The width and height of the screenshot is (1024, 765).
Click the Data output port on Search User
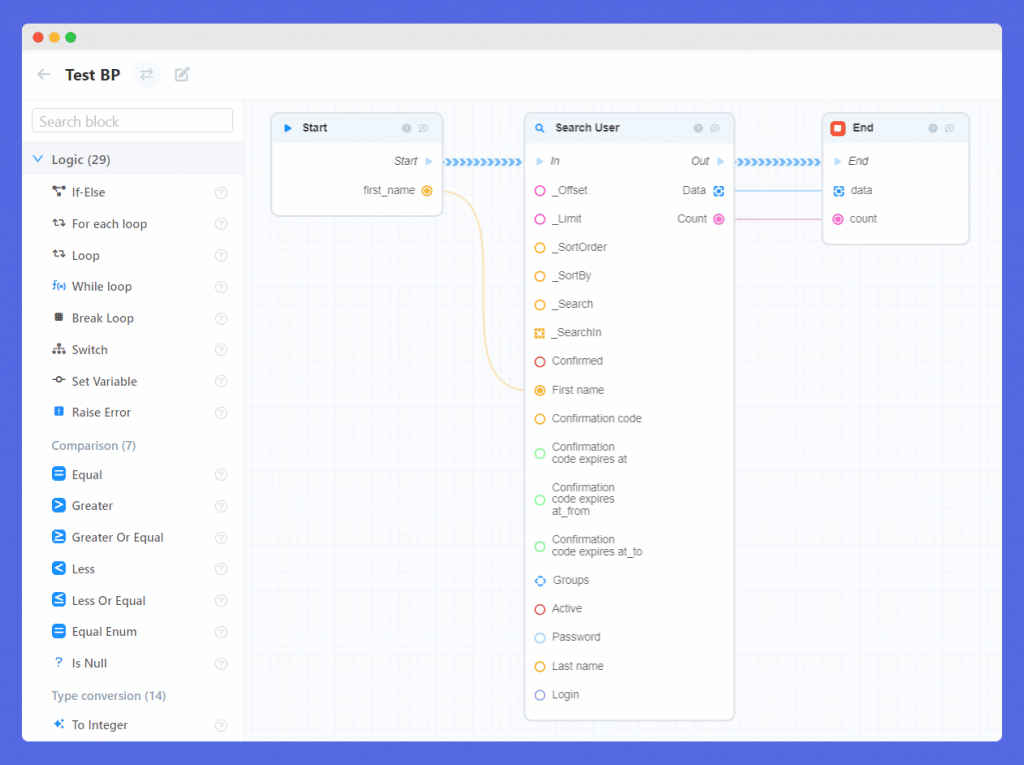click(719, 191)
